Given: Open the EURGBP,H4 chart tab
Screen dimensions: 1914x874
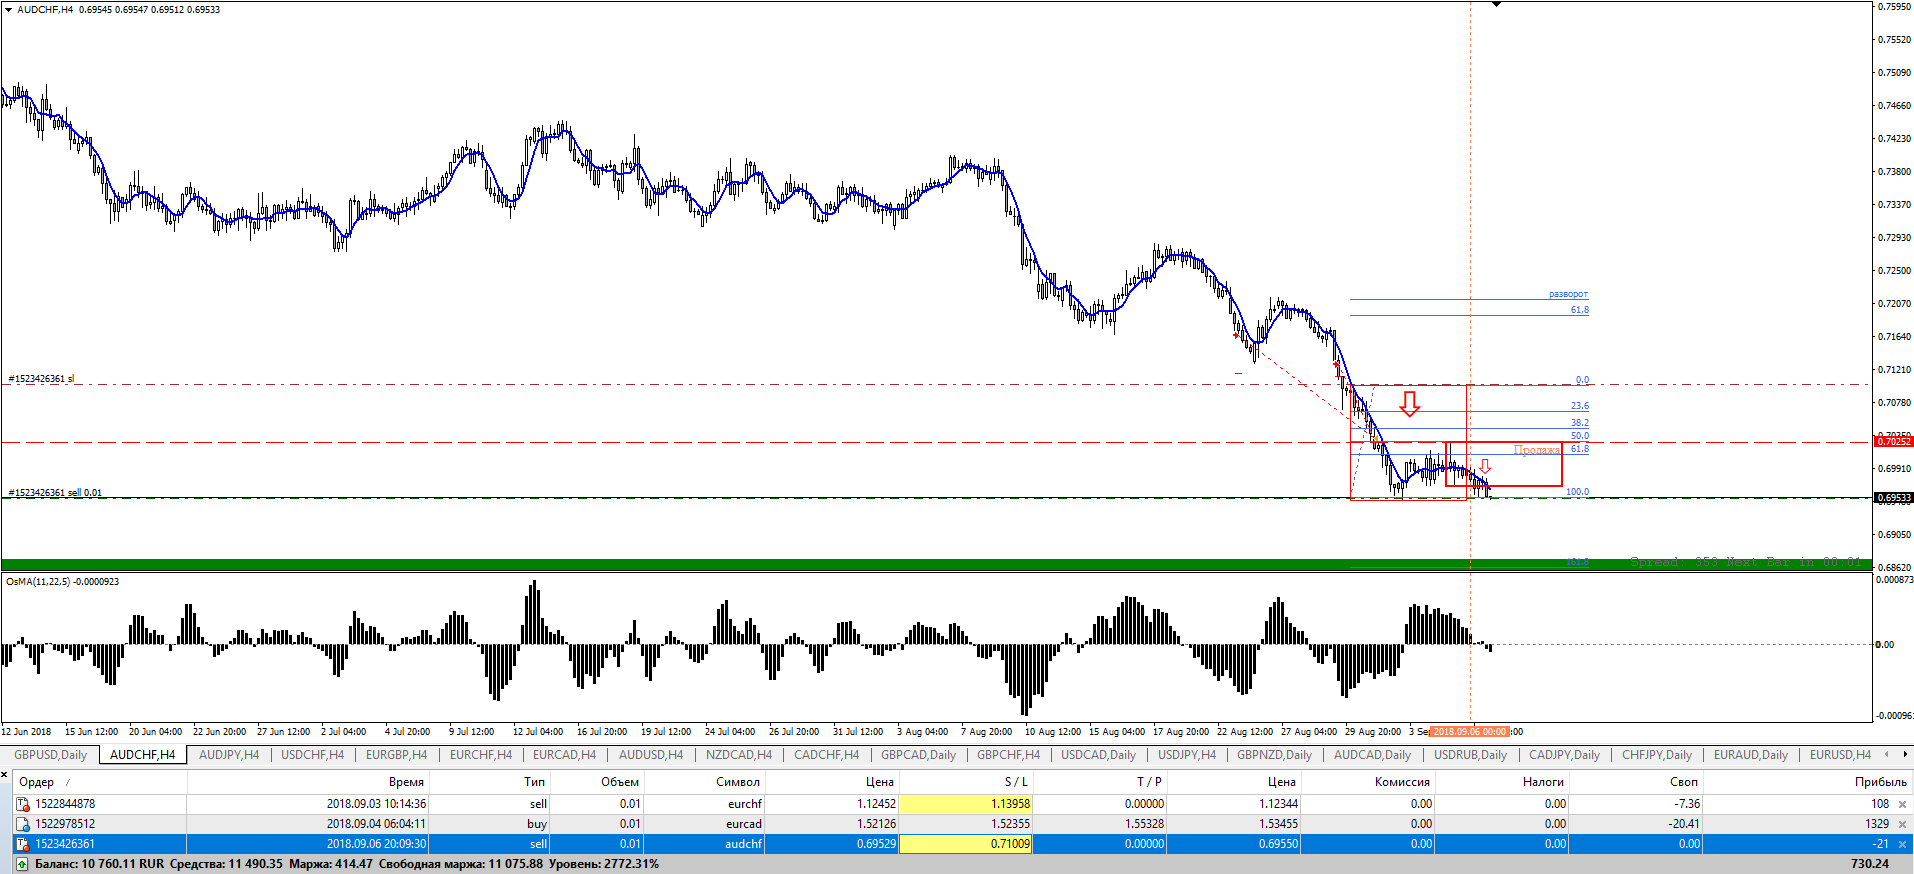Looking at the screenshot, I should [x=396, y=755].
